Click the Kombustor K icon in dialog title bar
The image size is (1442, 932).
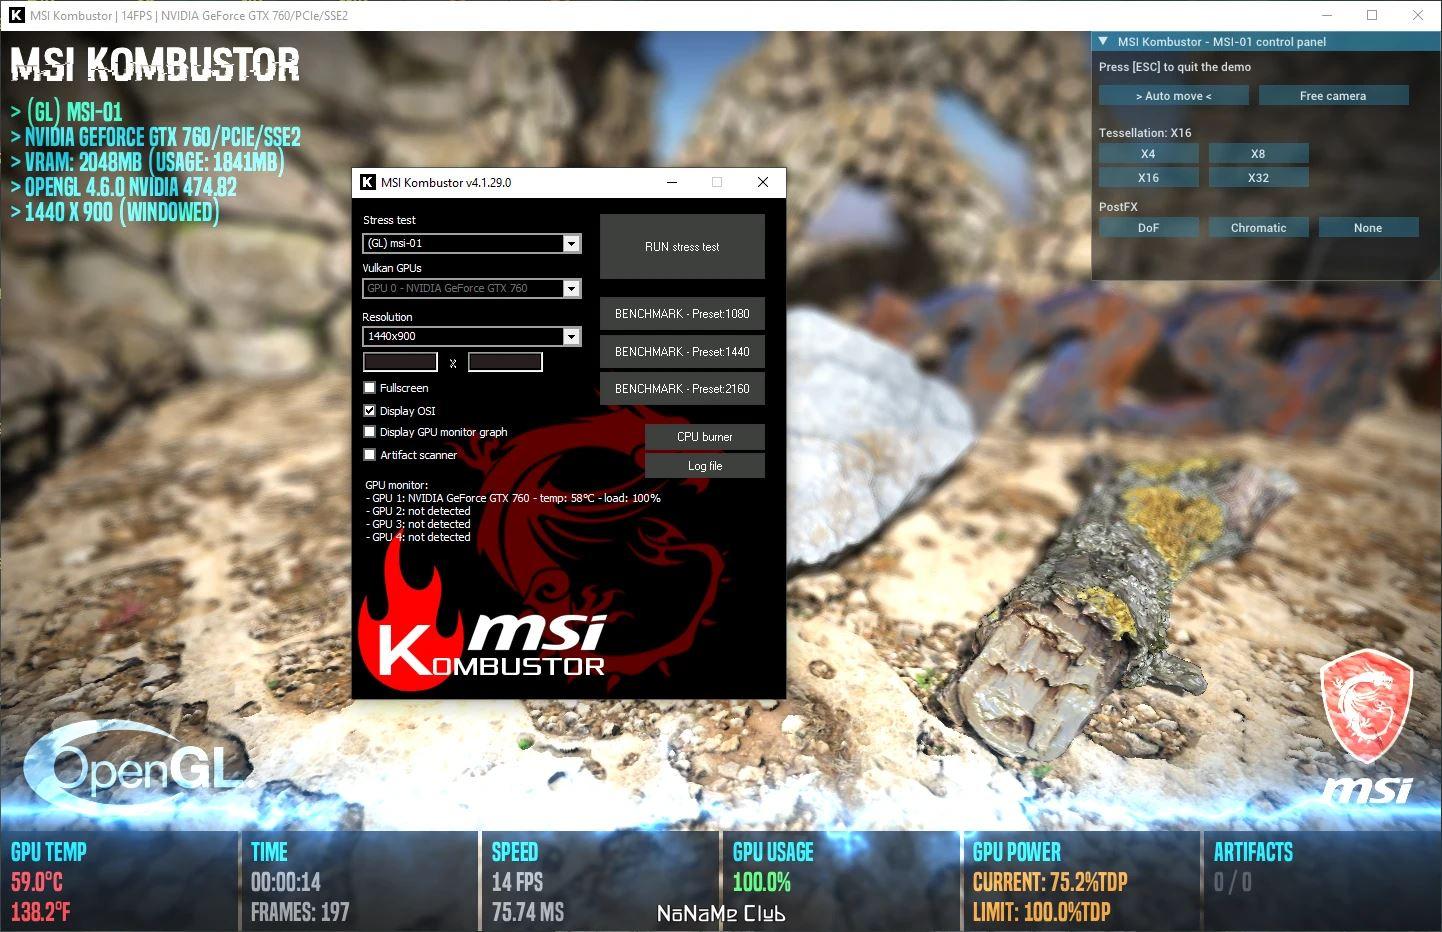coord(368,182)
